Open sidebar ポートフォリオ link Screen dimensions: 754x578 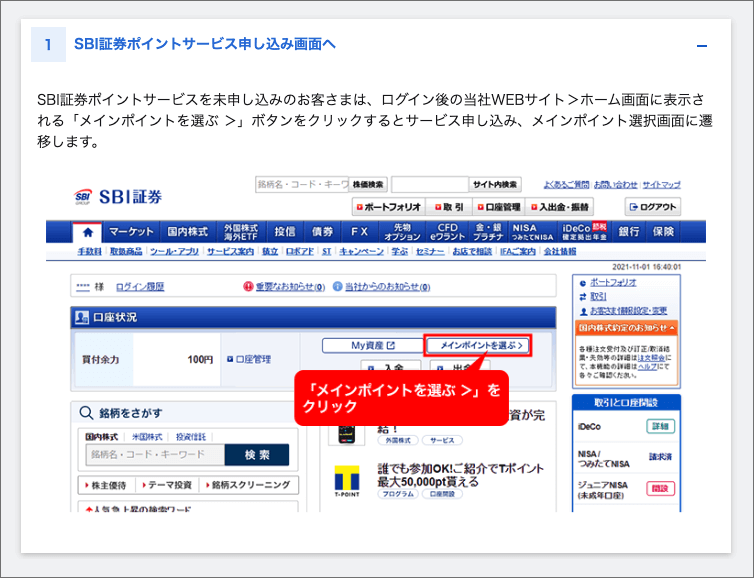(613, 283)
